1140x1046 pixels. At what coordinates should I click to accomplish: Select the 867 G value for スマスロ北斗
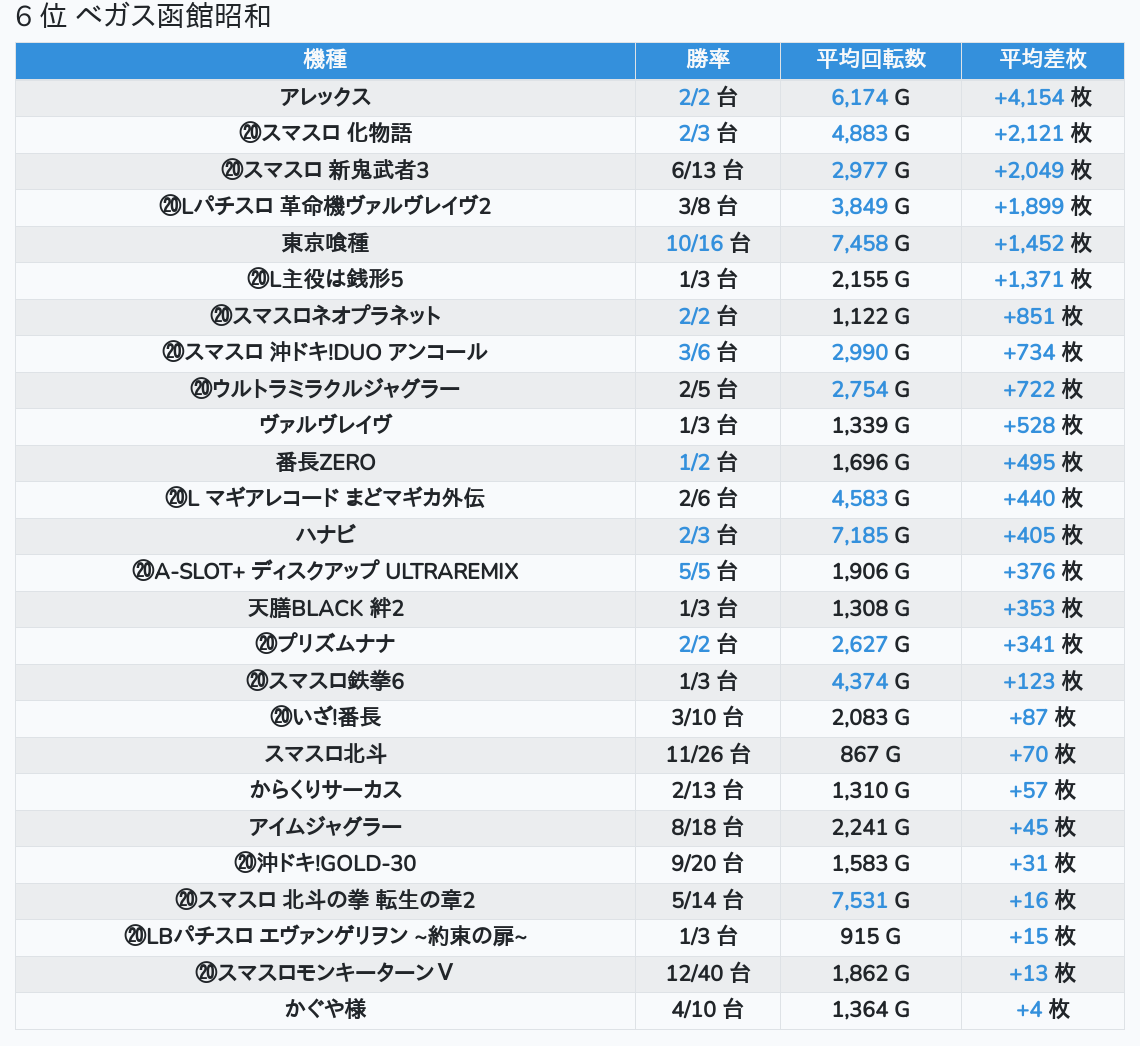(x=870, y=754)
